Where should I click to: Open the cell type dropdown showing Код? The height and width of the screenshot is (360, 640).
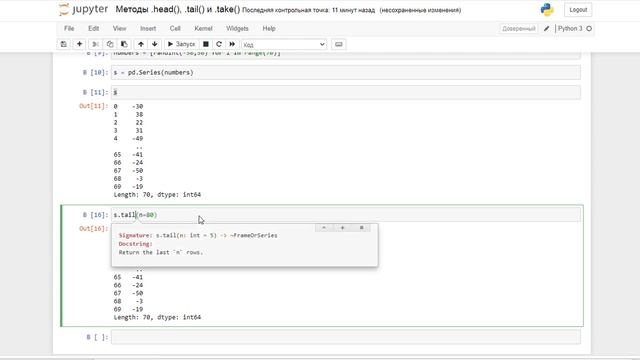coord(284,44)
